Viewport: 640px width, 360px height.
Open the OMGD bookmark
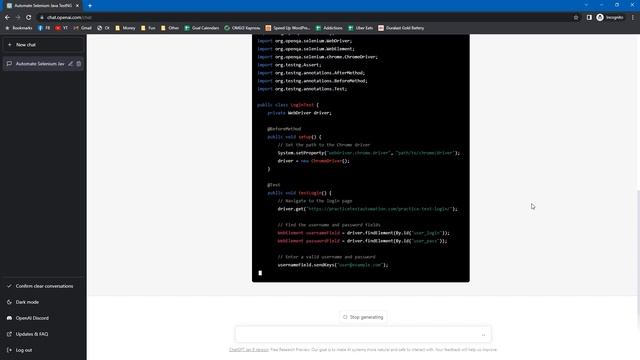(x=242, y=28)
